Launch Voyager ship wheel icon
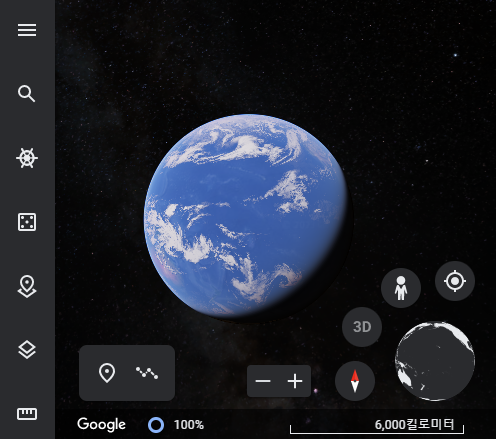The height and width of the screenshot is (439, 496). click(27, 158)
